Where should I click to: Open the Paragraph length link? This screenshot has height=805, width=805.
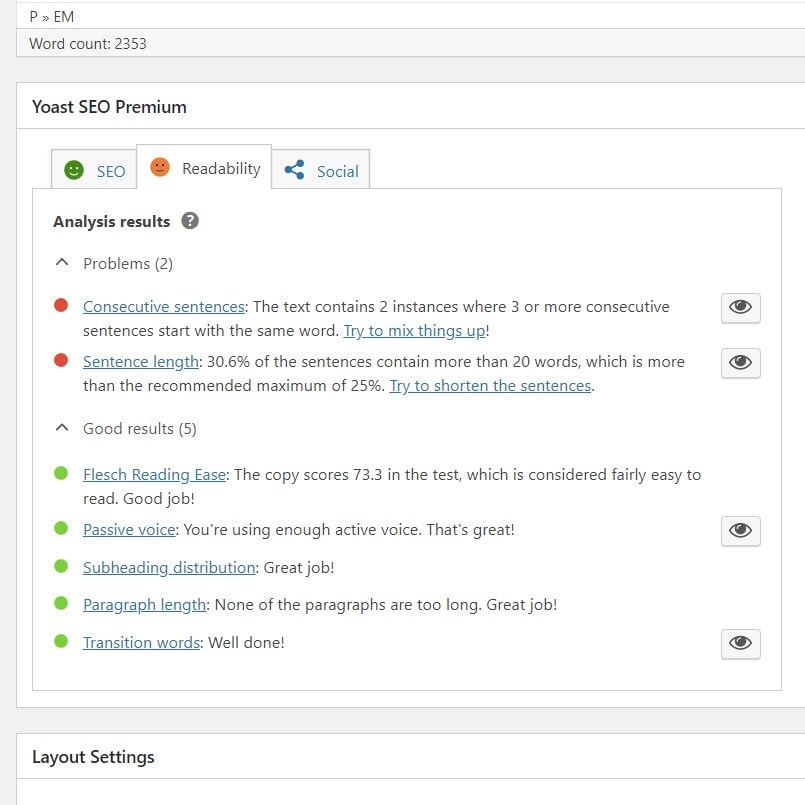[145, 605]
